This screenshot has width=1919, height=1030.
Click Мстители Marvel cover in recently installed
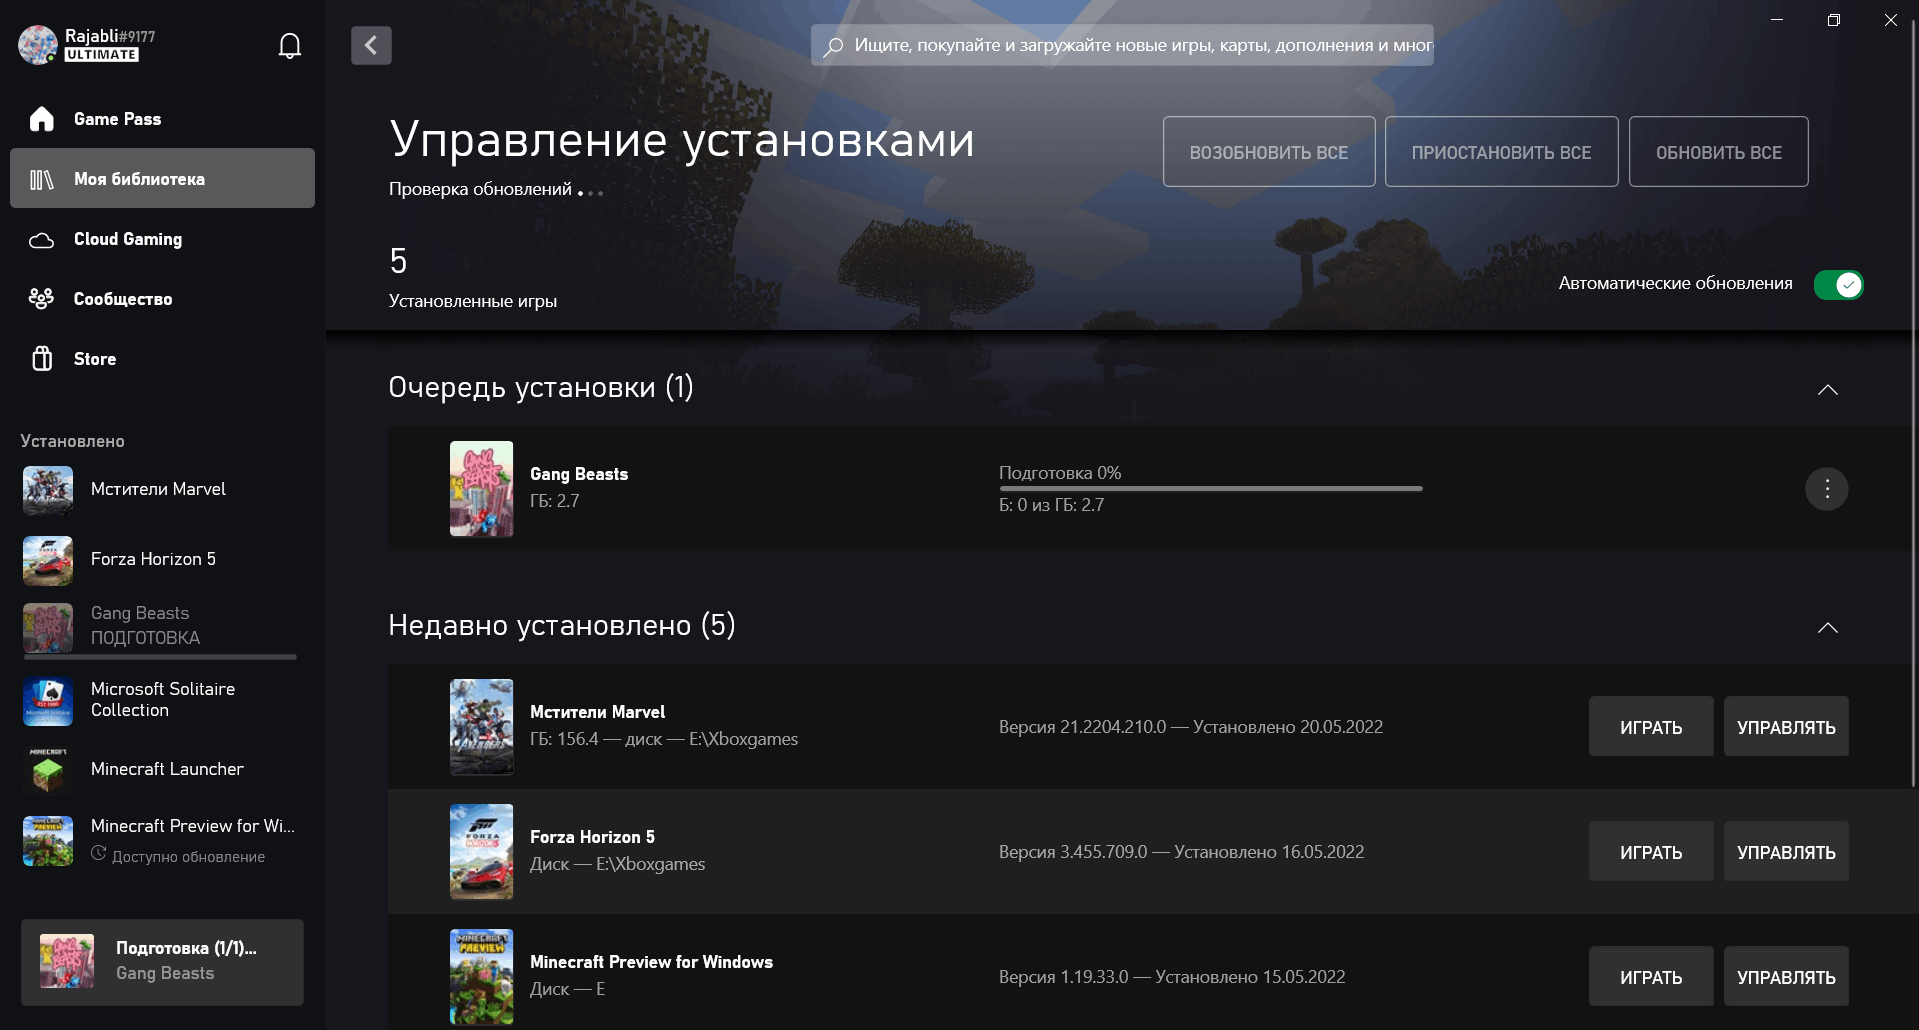click(482, 727)
